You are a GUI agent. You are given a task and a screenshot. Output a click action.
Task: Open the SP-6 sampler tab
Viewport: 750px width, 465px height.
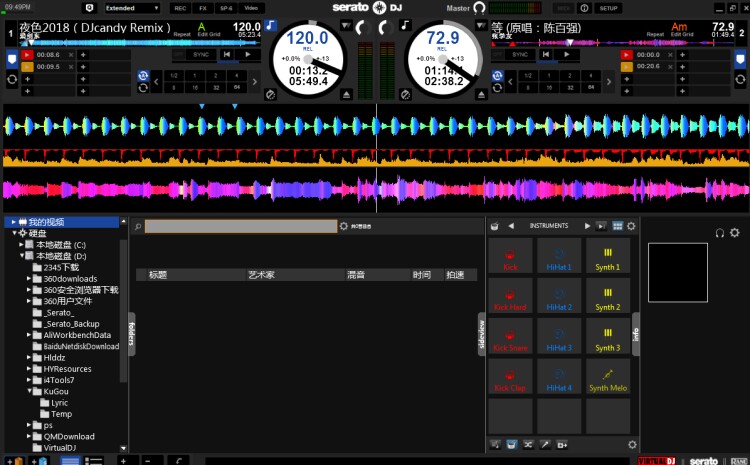[226, 8]
